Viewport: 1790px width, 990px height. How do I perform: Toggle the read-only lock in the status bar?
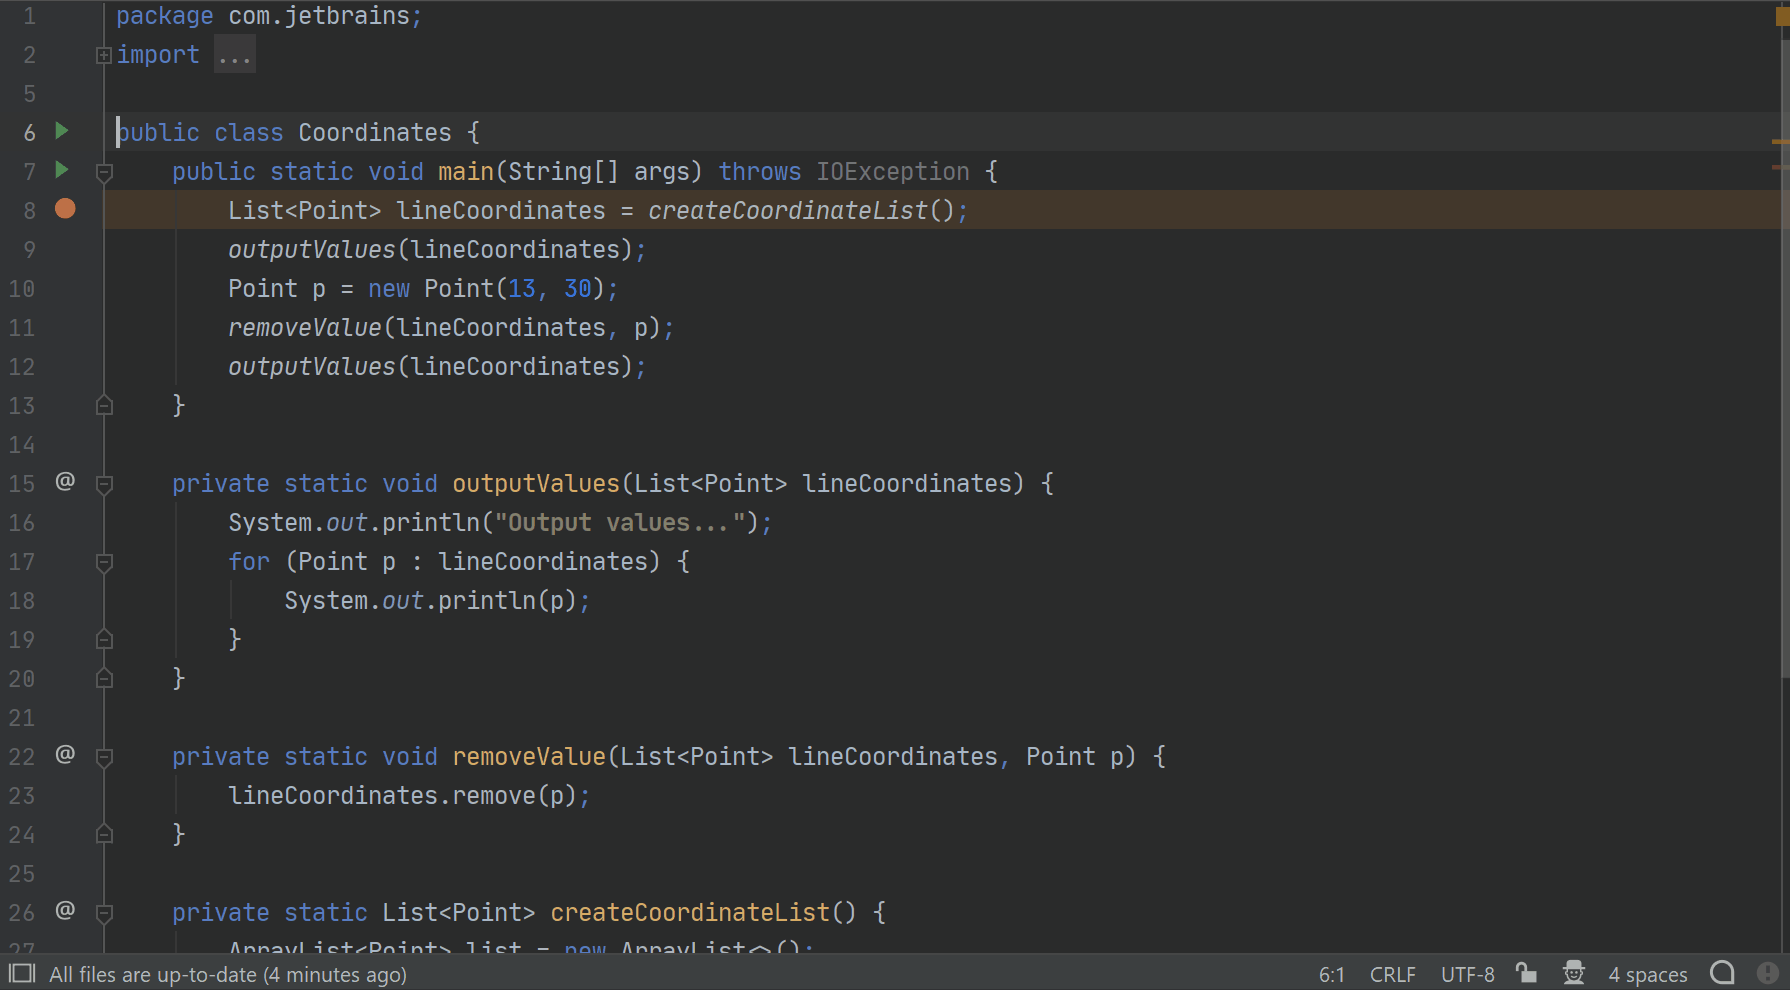coord(1525,972)
